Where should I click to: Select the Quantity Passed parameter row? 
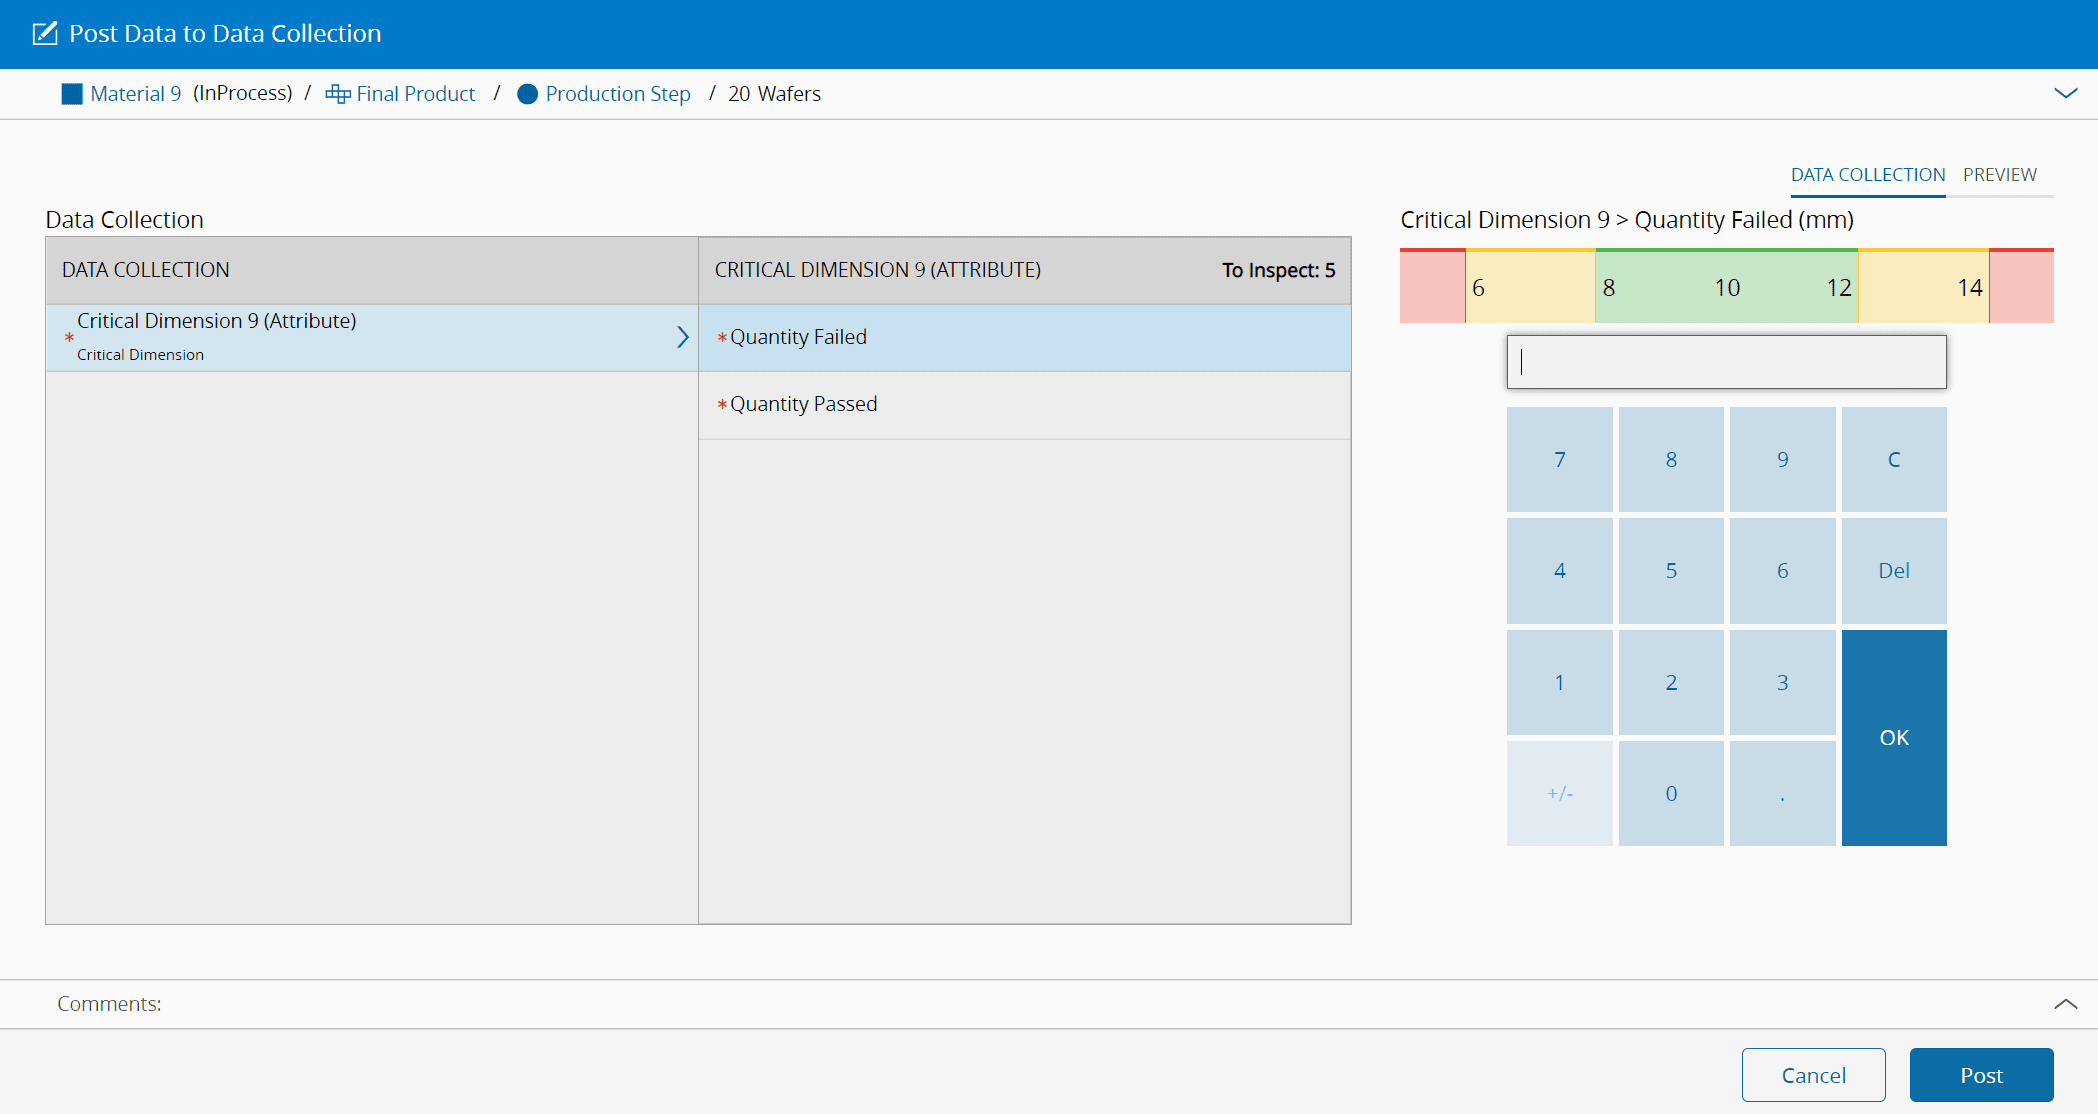point(1024,405)
